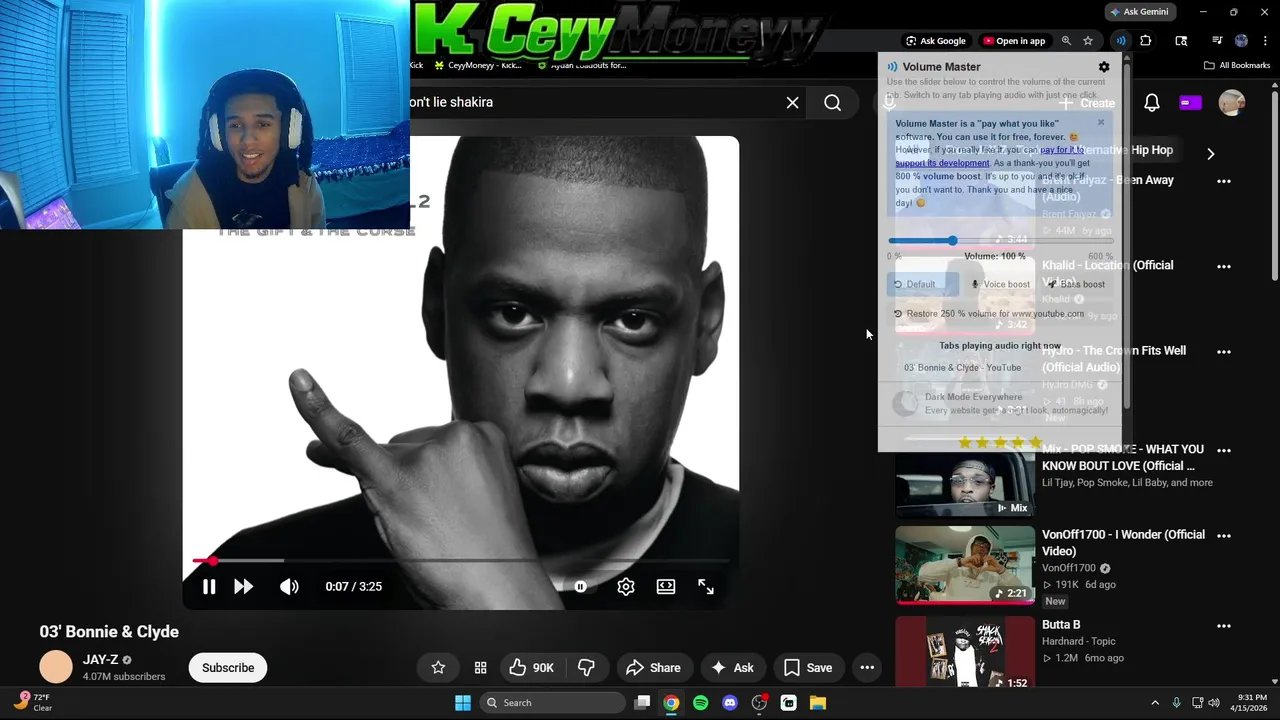Open Chrome zoom magnifier in address bar
1280x720 pixels.
[1066, 41]
